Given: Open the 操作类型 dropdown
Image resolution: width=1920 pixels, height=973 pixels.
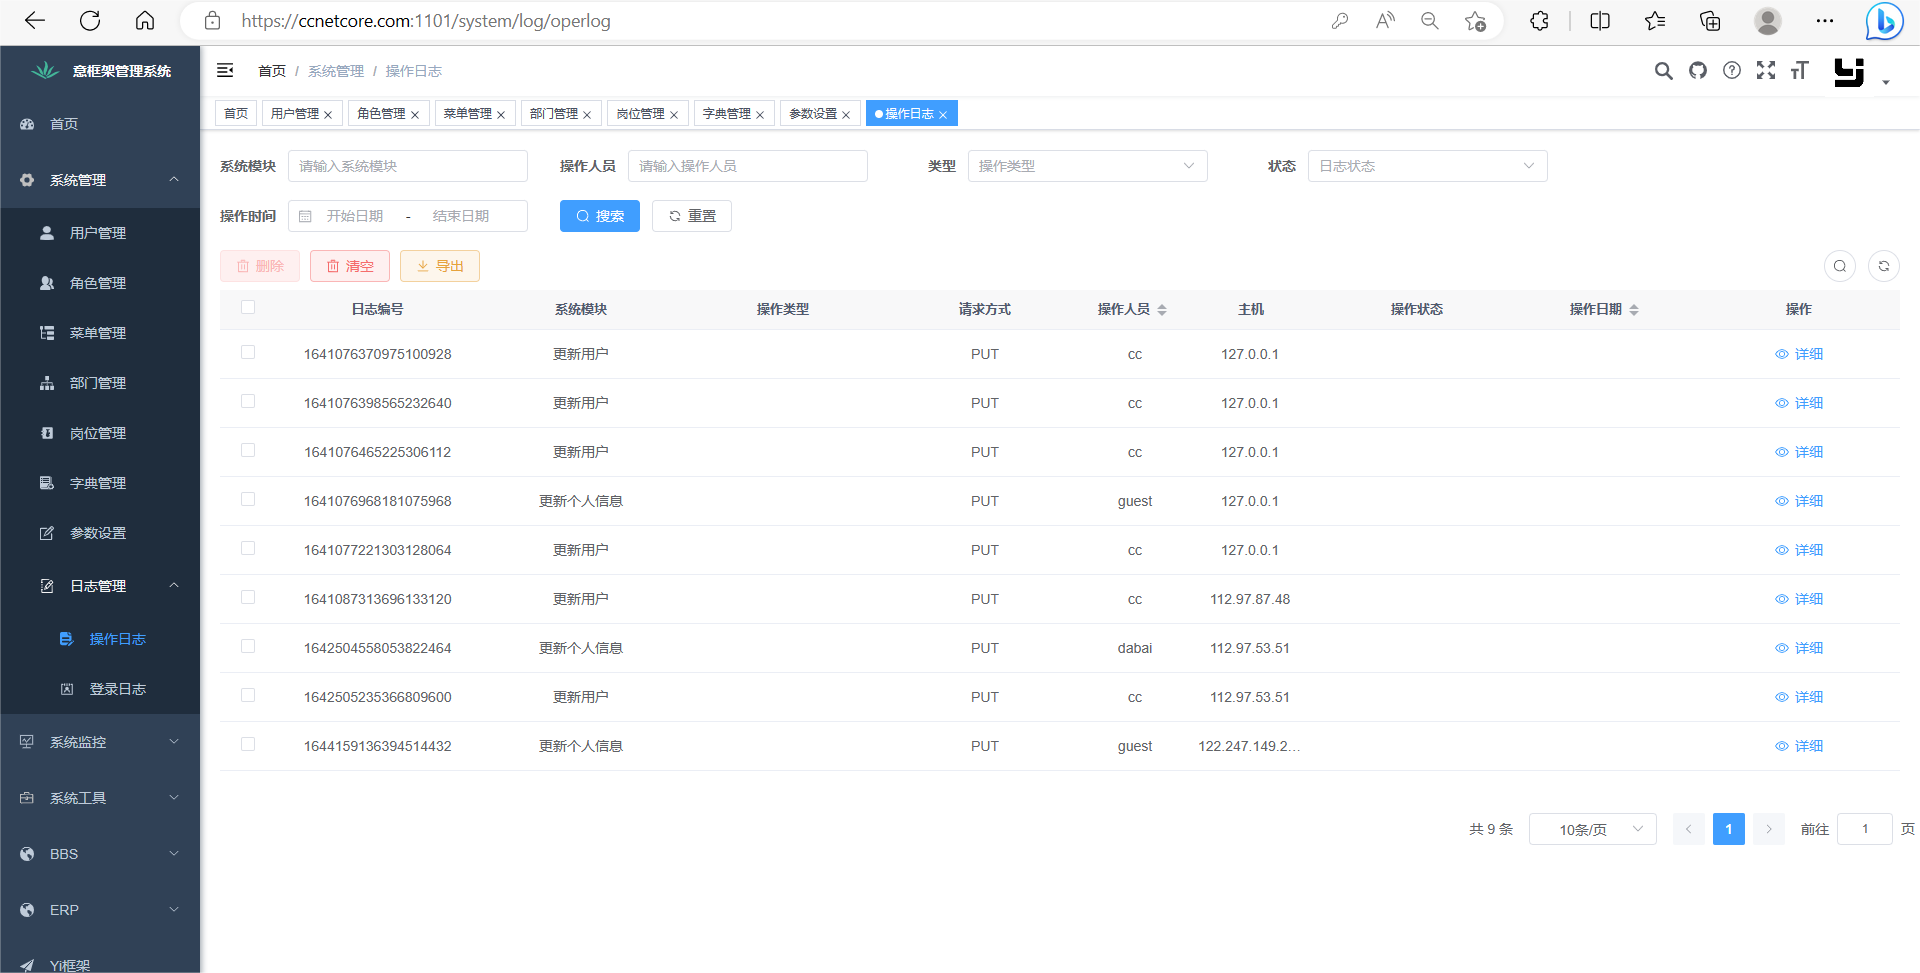Looking at the screenshot, I should coord(1087,166).
